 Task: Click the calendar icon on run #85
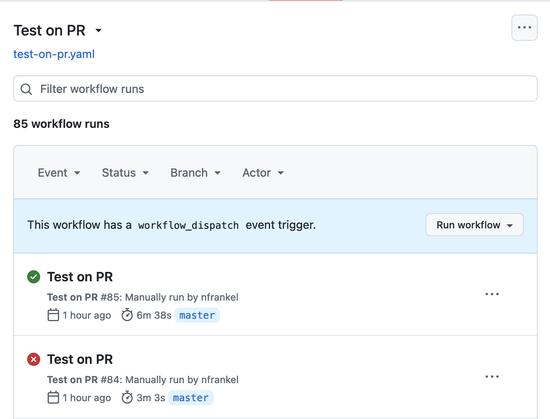[53, 315]
